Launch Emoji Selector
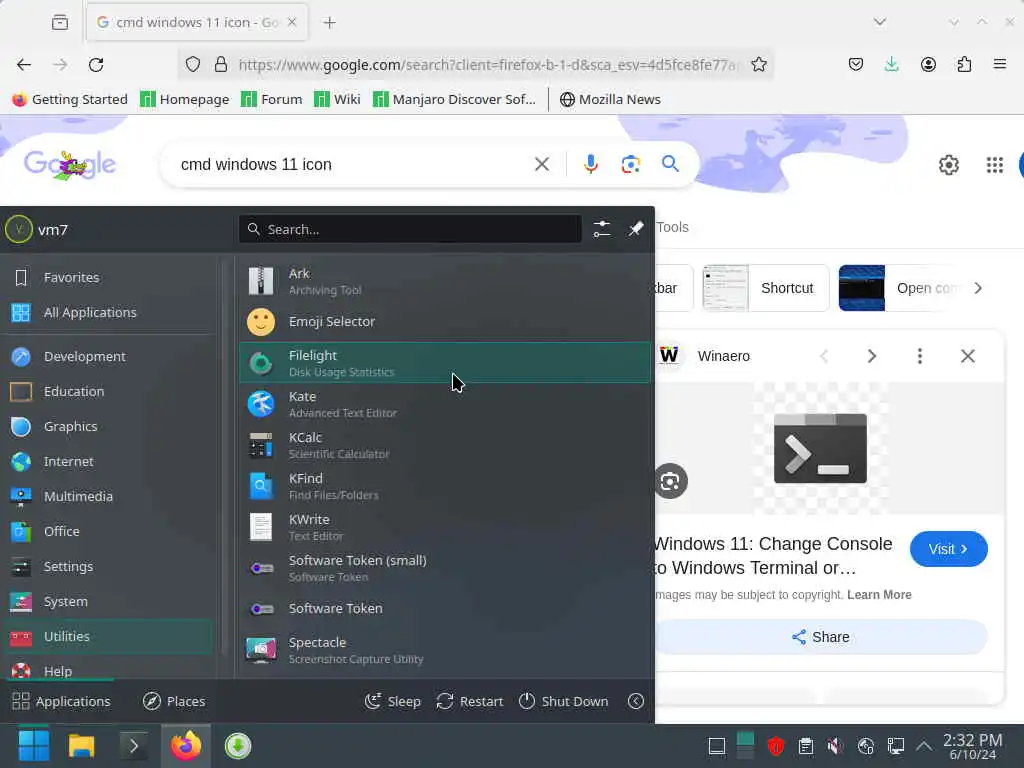Image resolution: width=1024 pixels, height=768 pixels. tap(445, 321)
